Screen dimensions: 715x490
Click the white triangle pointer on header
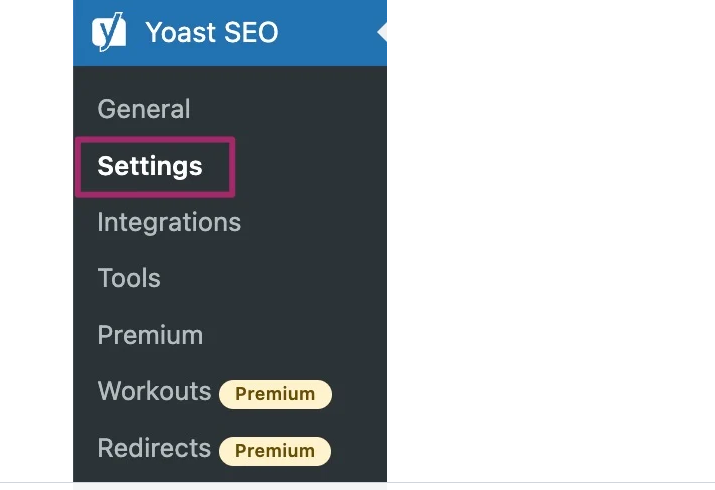coord(382,32)
